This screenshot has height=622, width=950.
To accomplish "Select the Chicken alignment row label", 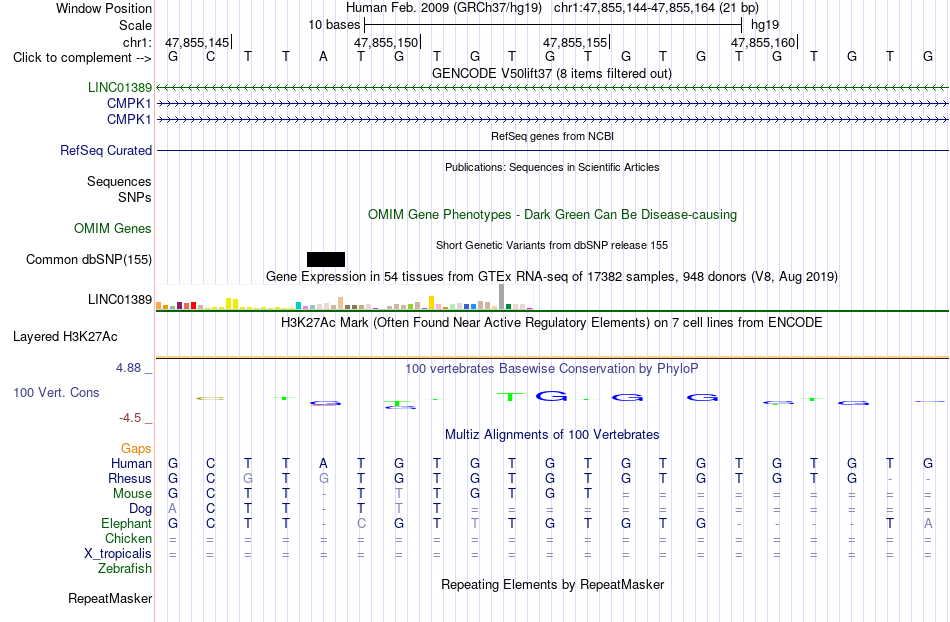I will tap(128, 539).
